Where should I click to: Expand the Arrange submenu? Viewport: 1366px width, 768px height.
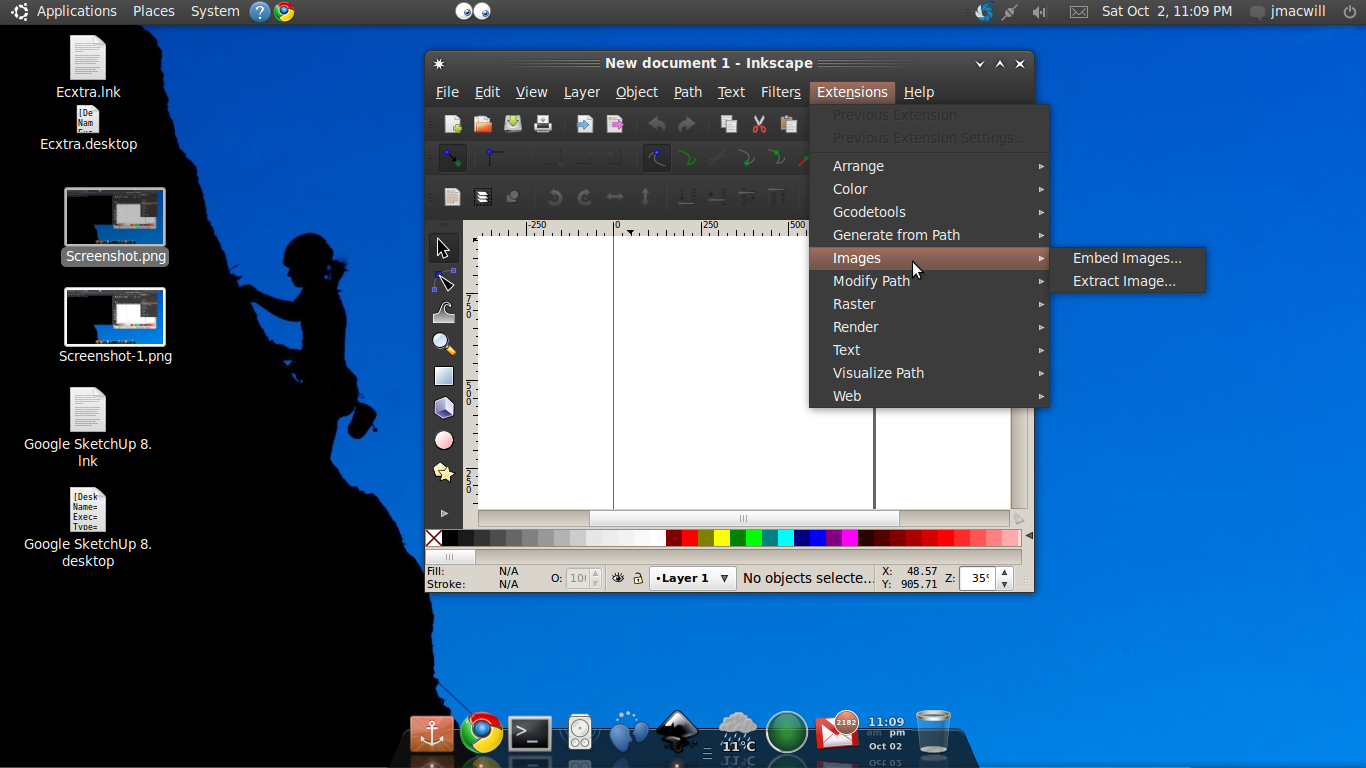929,166
